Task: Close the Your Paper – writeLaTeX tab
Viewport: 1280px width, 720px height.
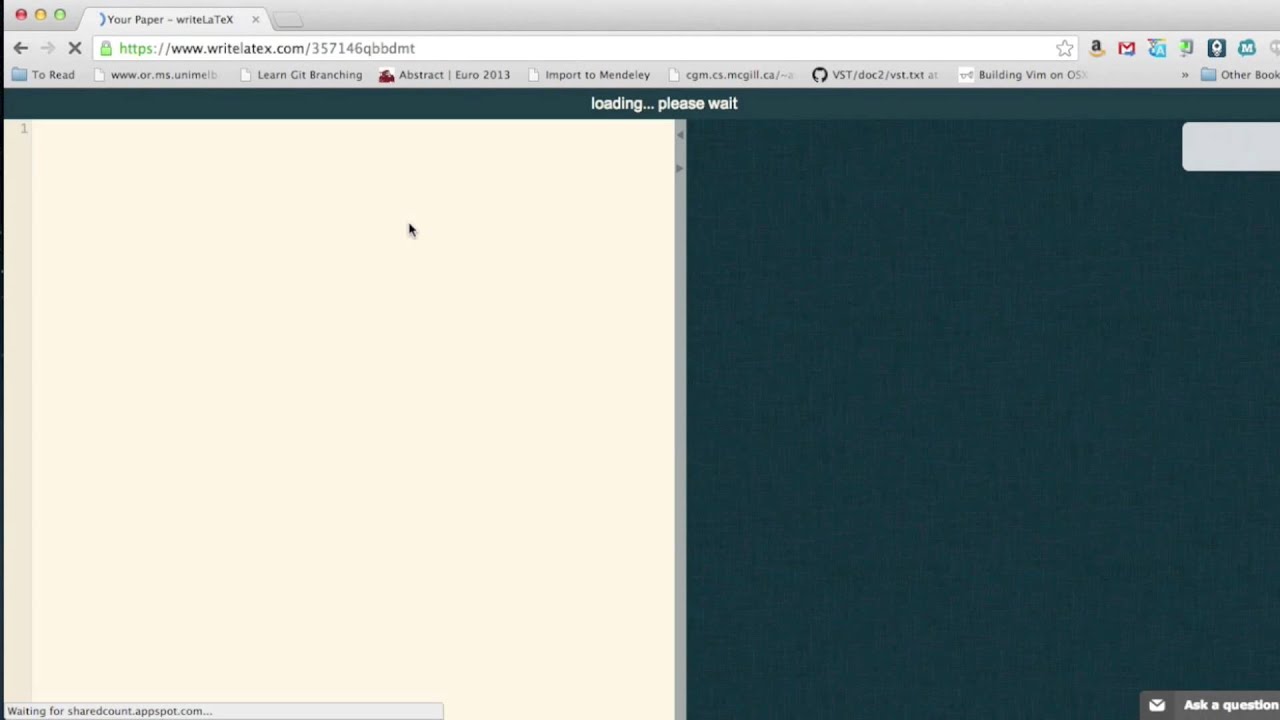Action: click(x=255, y=19)
